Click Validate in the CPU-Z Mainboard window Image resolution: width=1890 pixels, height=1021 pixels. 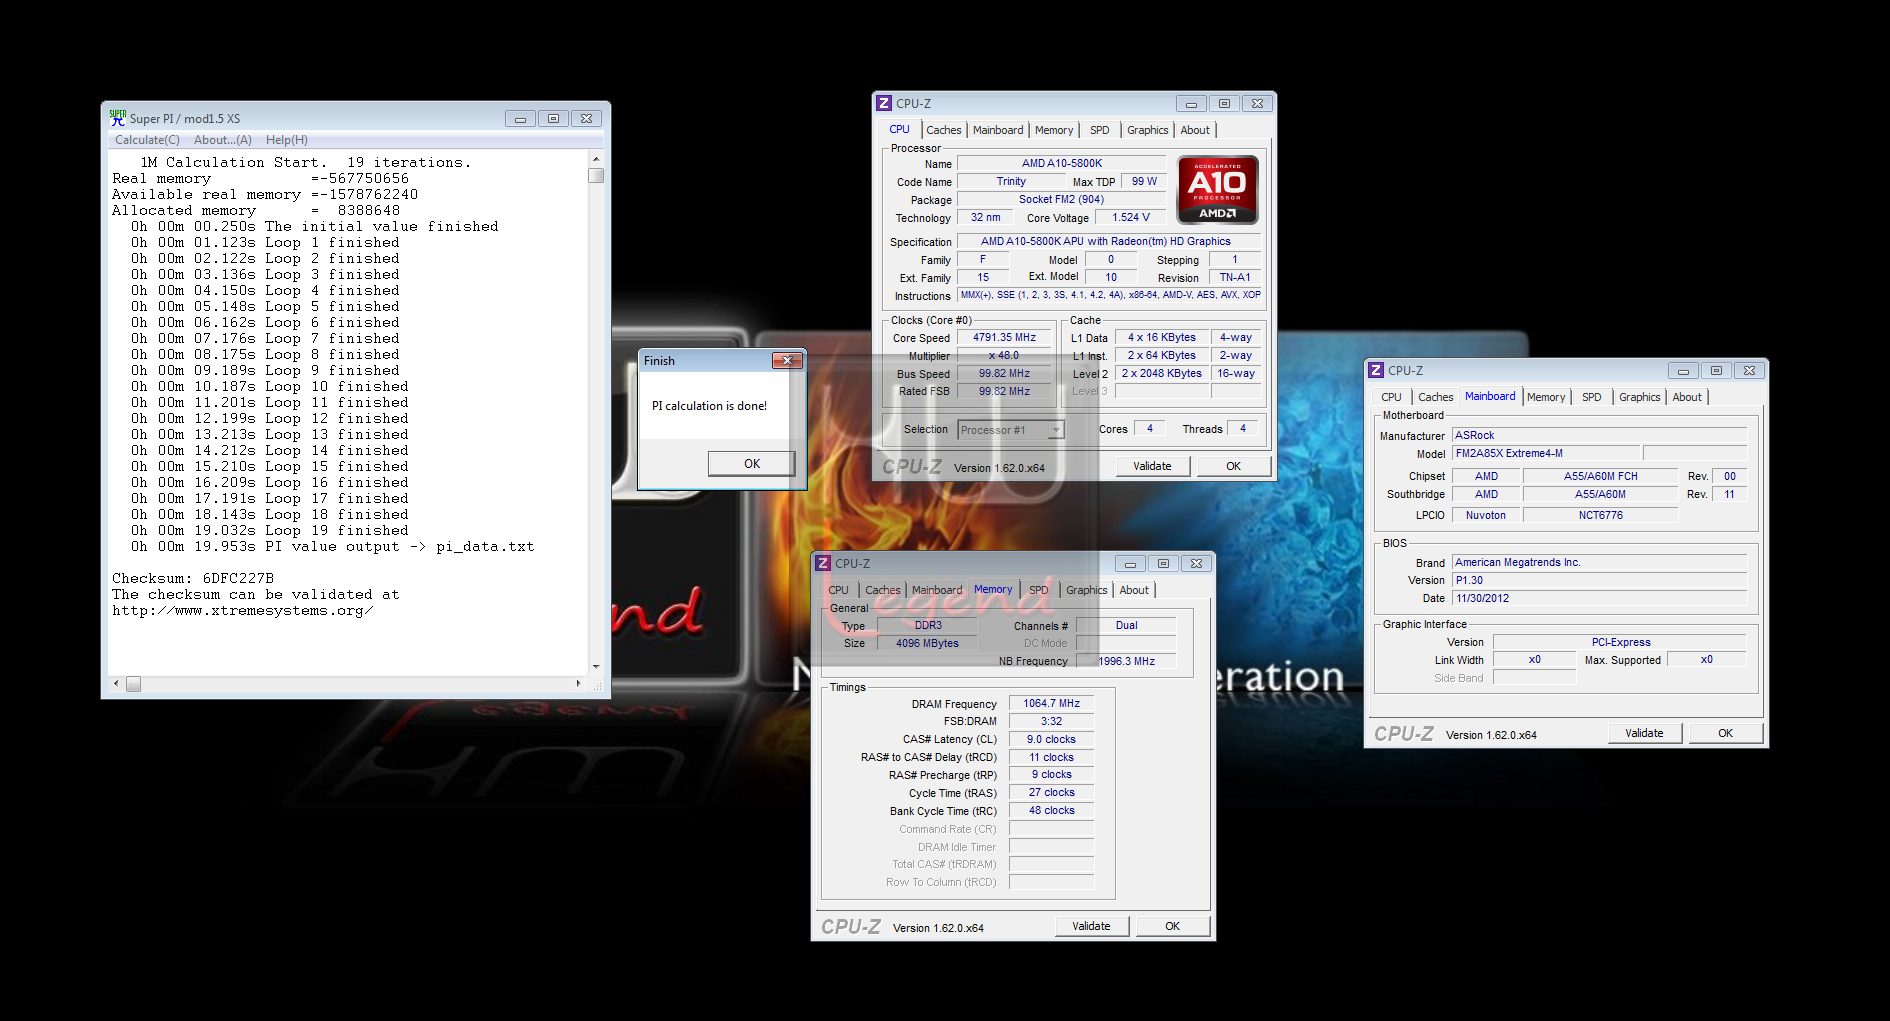click(1644, 733)
